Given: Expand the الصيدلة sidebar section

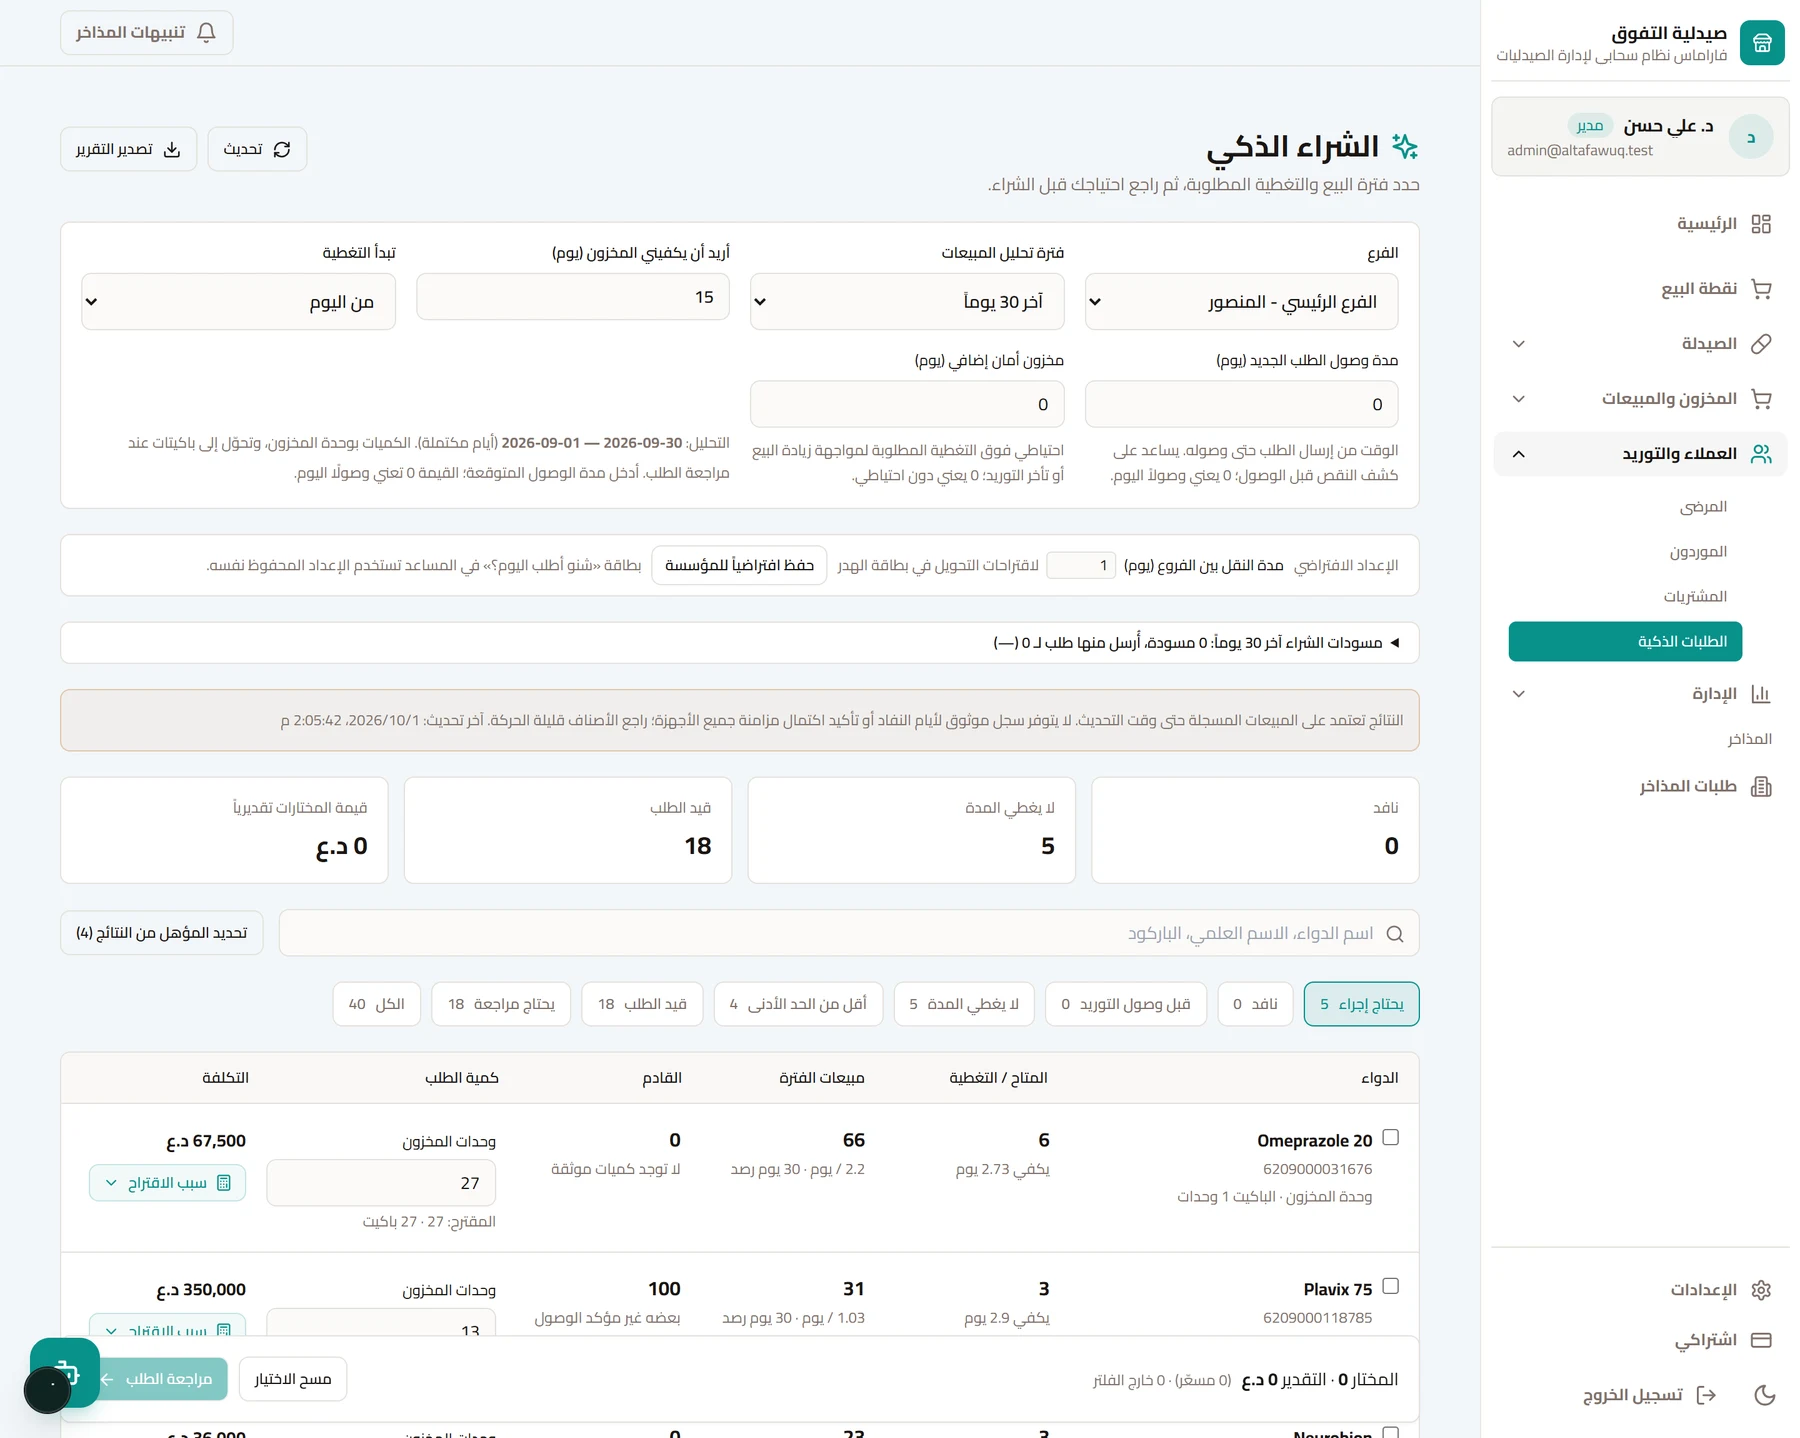Looking at the screenshot, I should click(1518, 344).
